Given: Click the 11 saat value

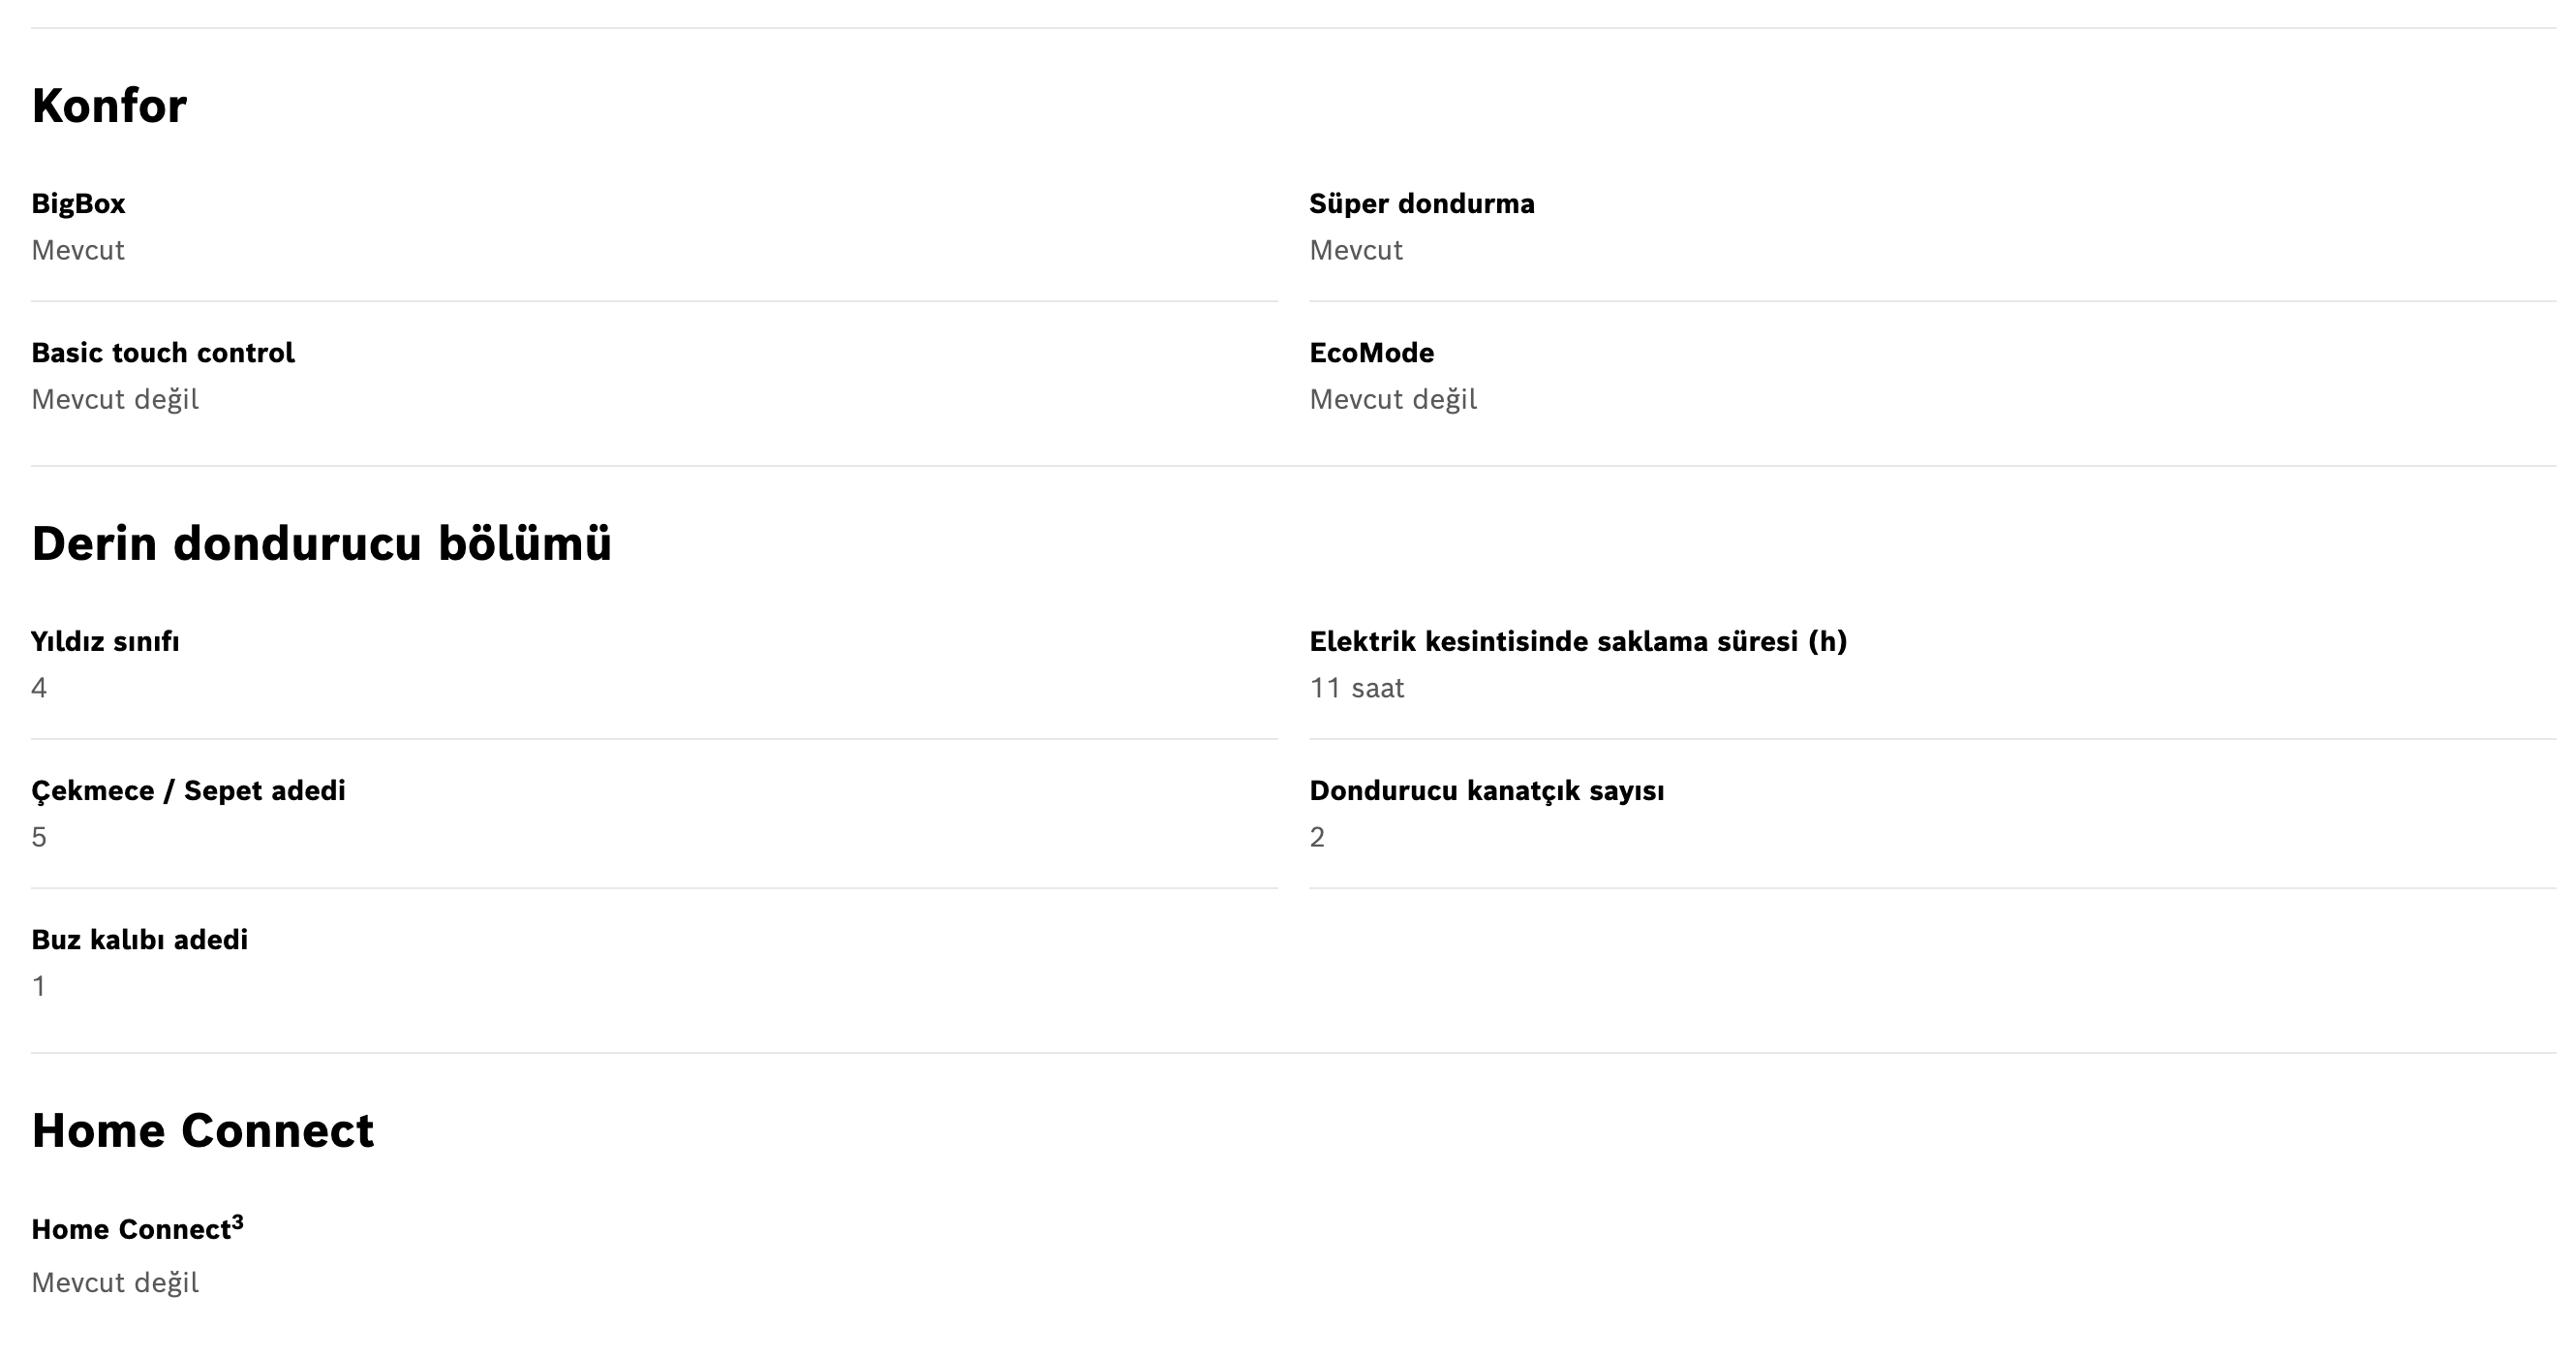Looking at the screenshot, I should tap(1357, 688).
